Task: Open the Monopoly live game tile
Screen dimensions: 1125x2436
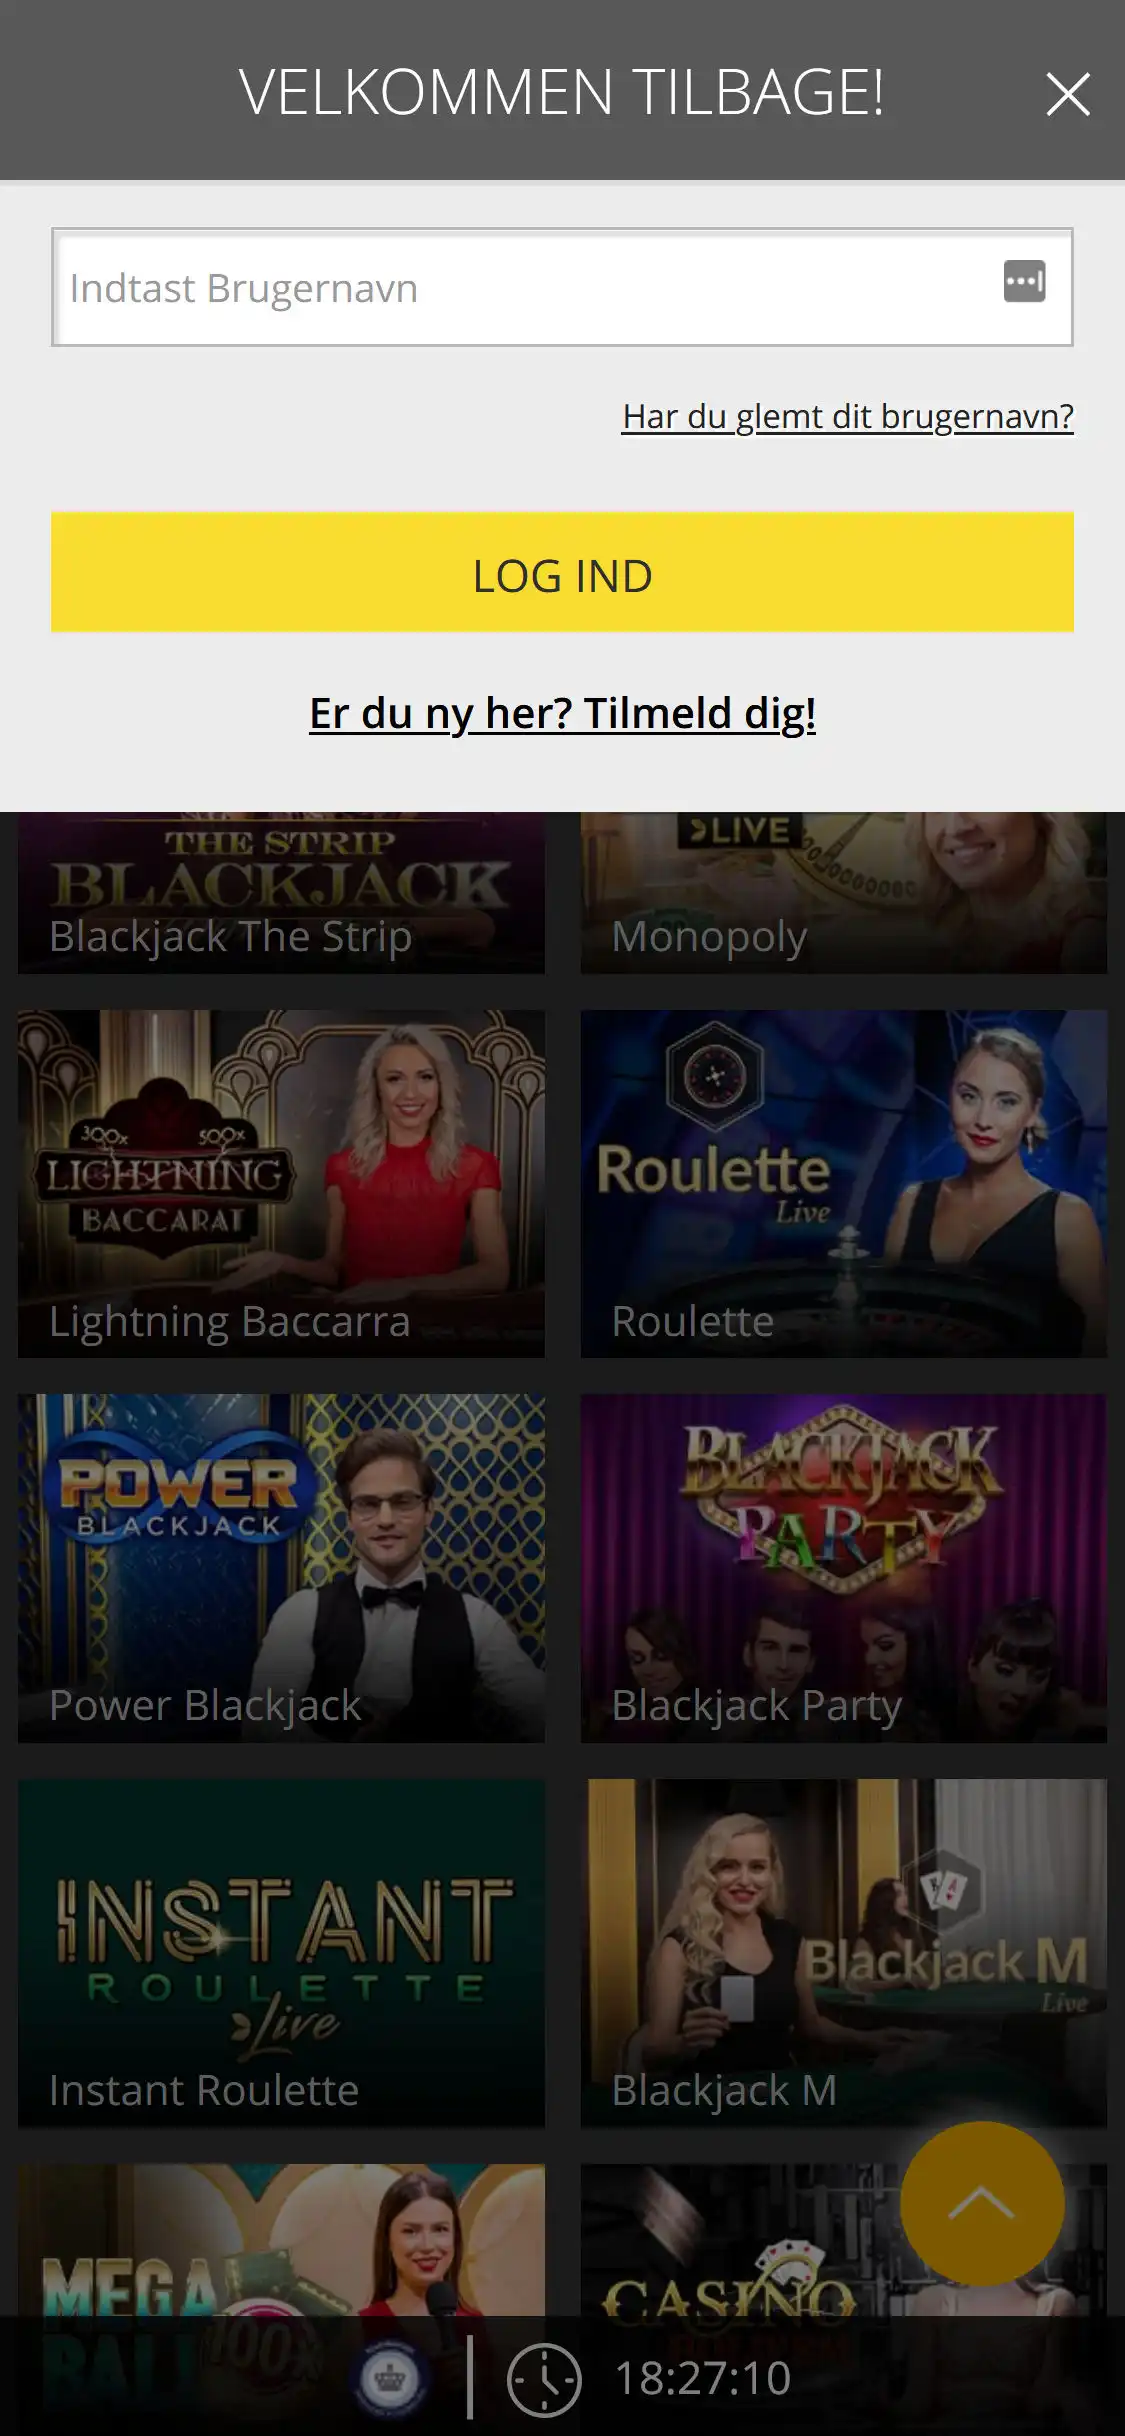Action: [844, 893]
